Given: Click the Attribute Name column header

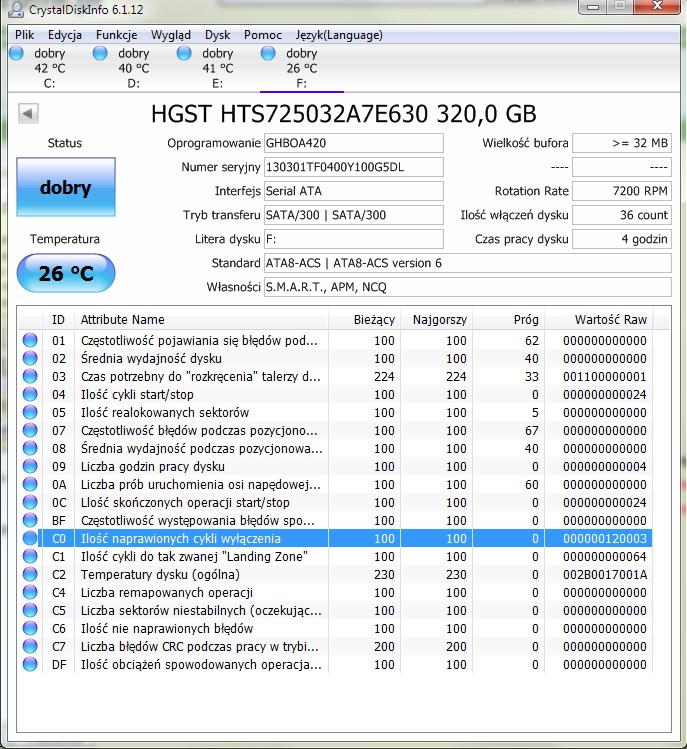Looking at the screenshot, I should tap(202, 320).
